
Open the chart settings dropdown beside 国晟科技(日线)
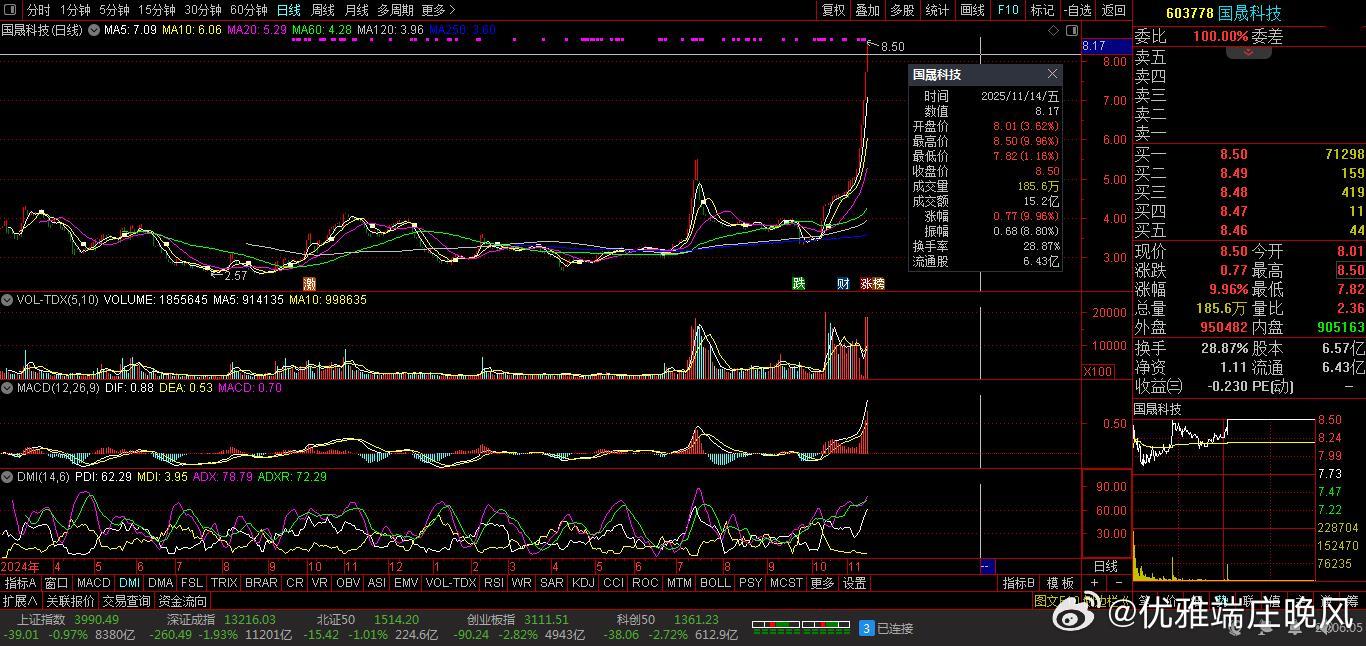coord(94,30)
